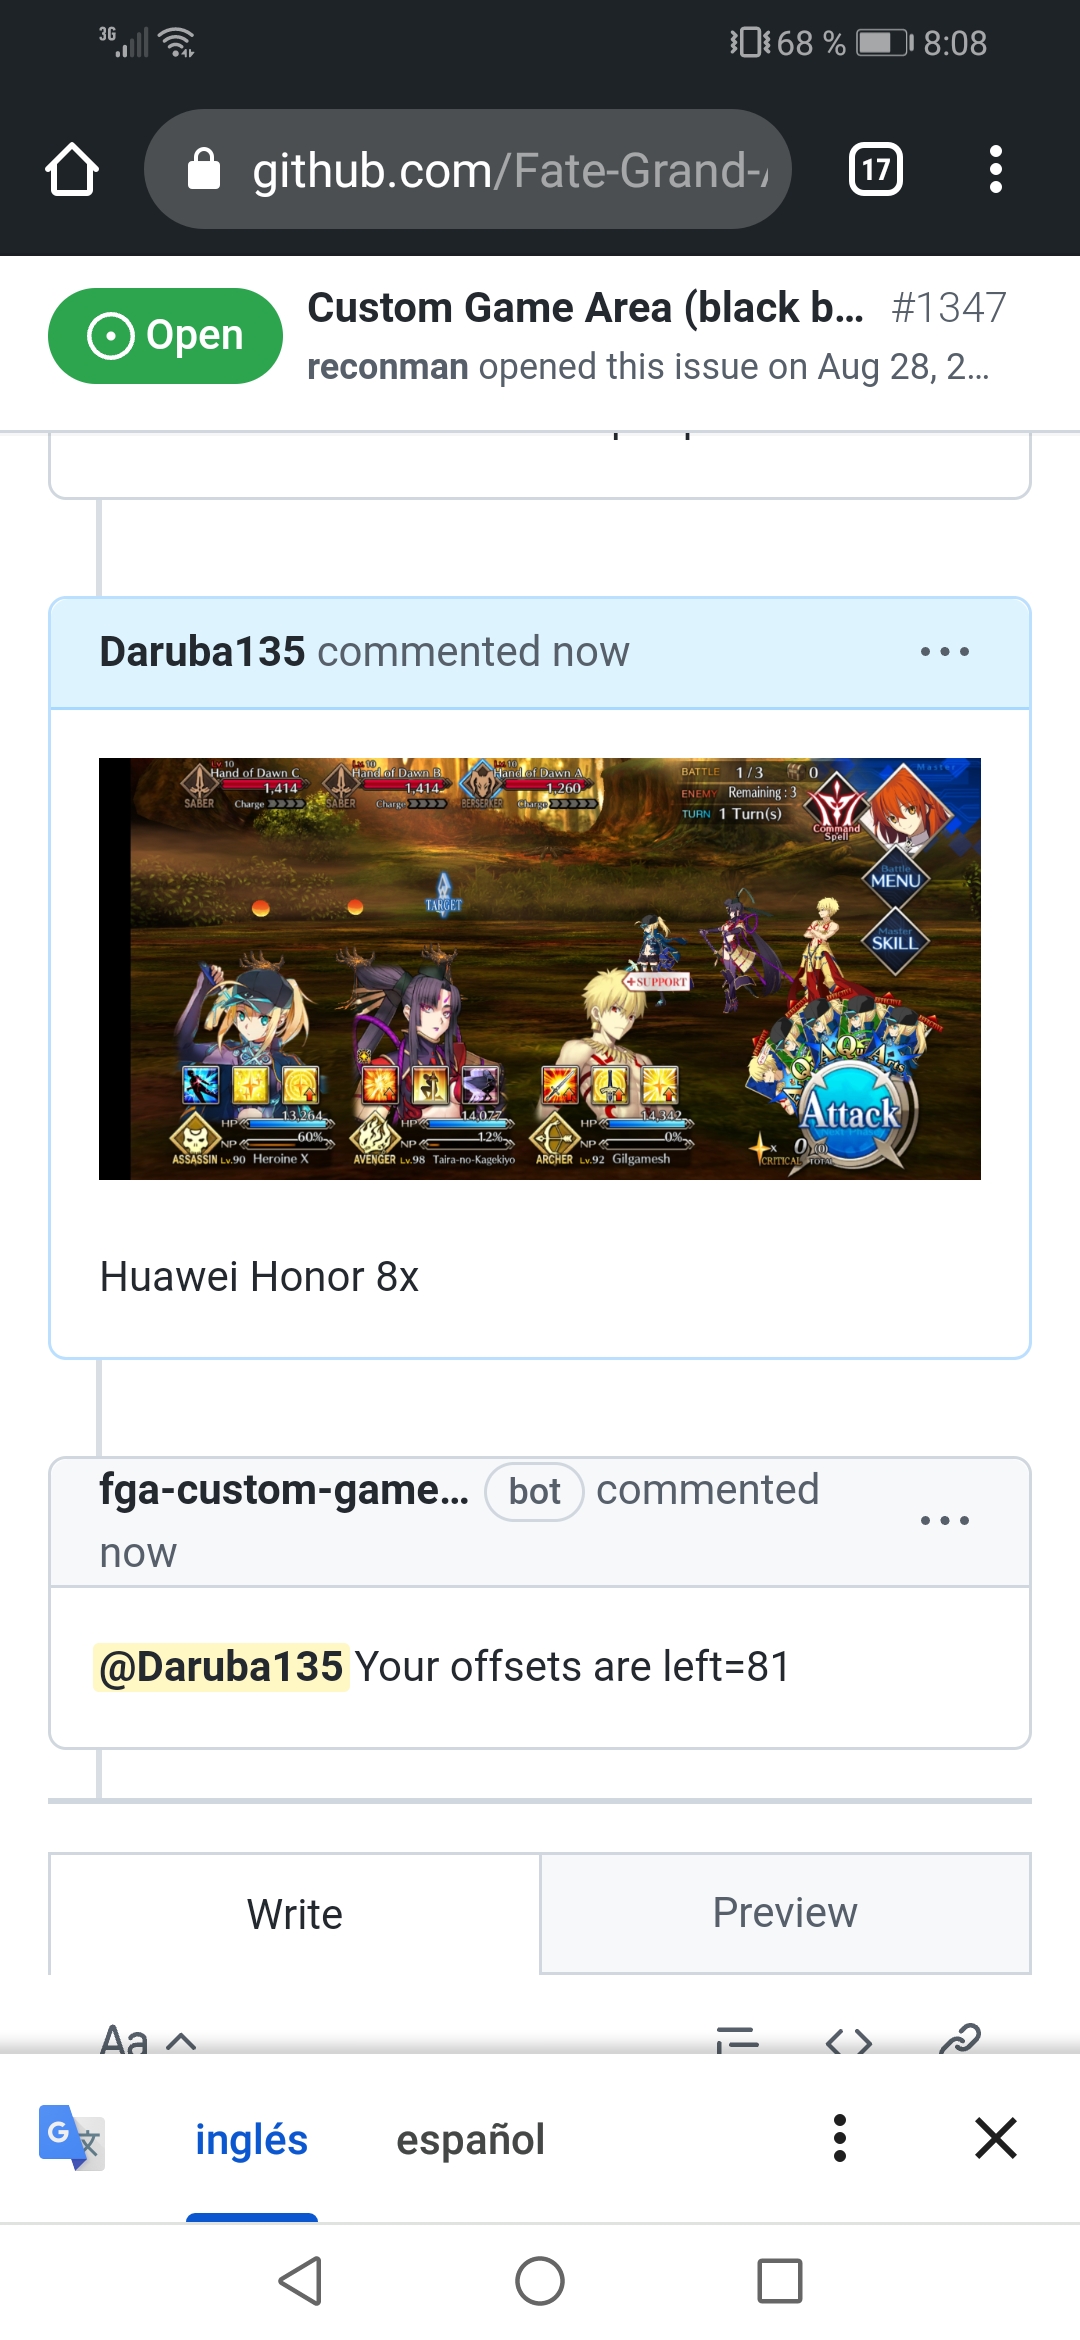Screen dimensions: 1080x2340
Task: Open the tab switcher showing 17 tabs
Action: click(876, 169)
